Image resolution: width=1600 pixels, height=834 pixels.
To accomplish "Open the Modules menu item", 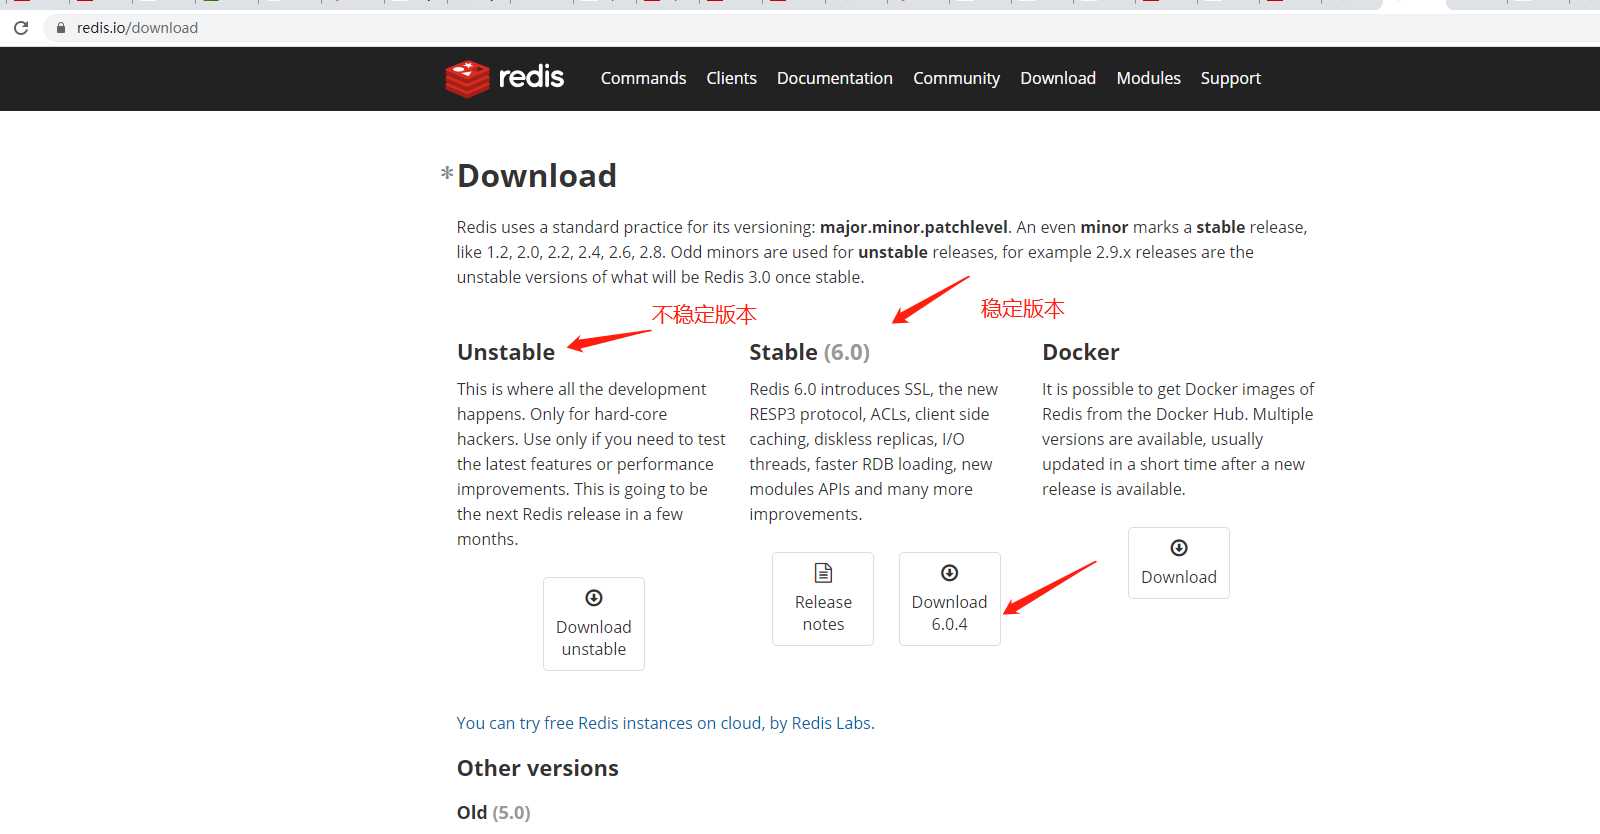I will [x=1148, y=78].
